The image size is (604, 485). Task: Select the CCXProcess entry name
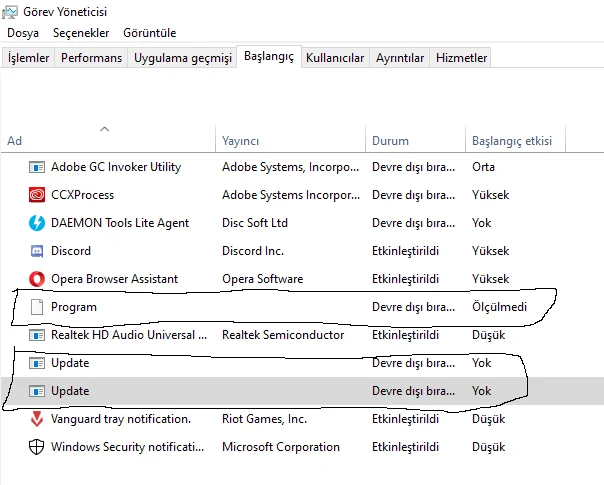pyautogui.click(x=82, y=195)
